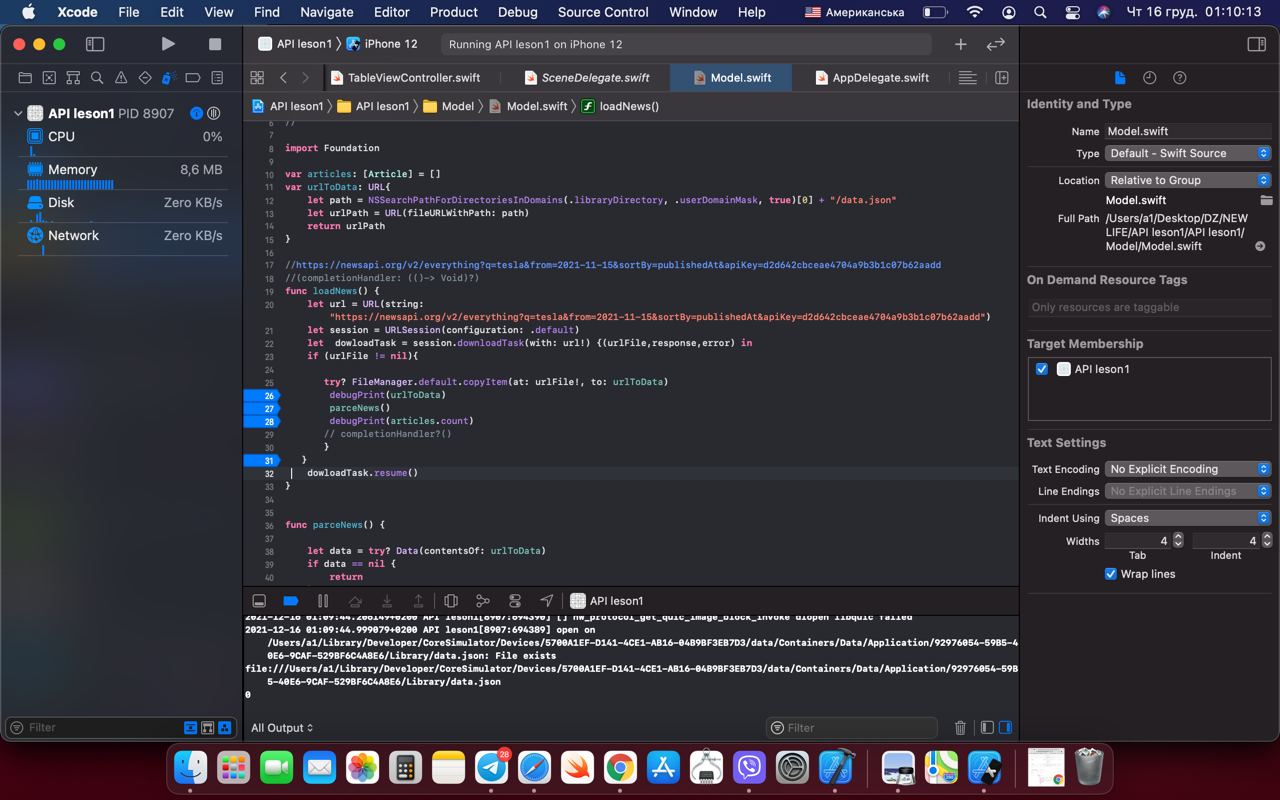Deactivate breakpoints in the debug bar
The image size is (1280, 800).
coord(291,601)
